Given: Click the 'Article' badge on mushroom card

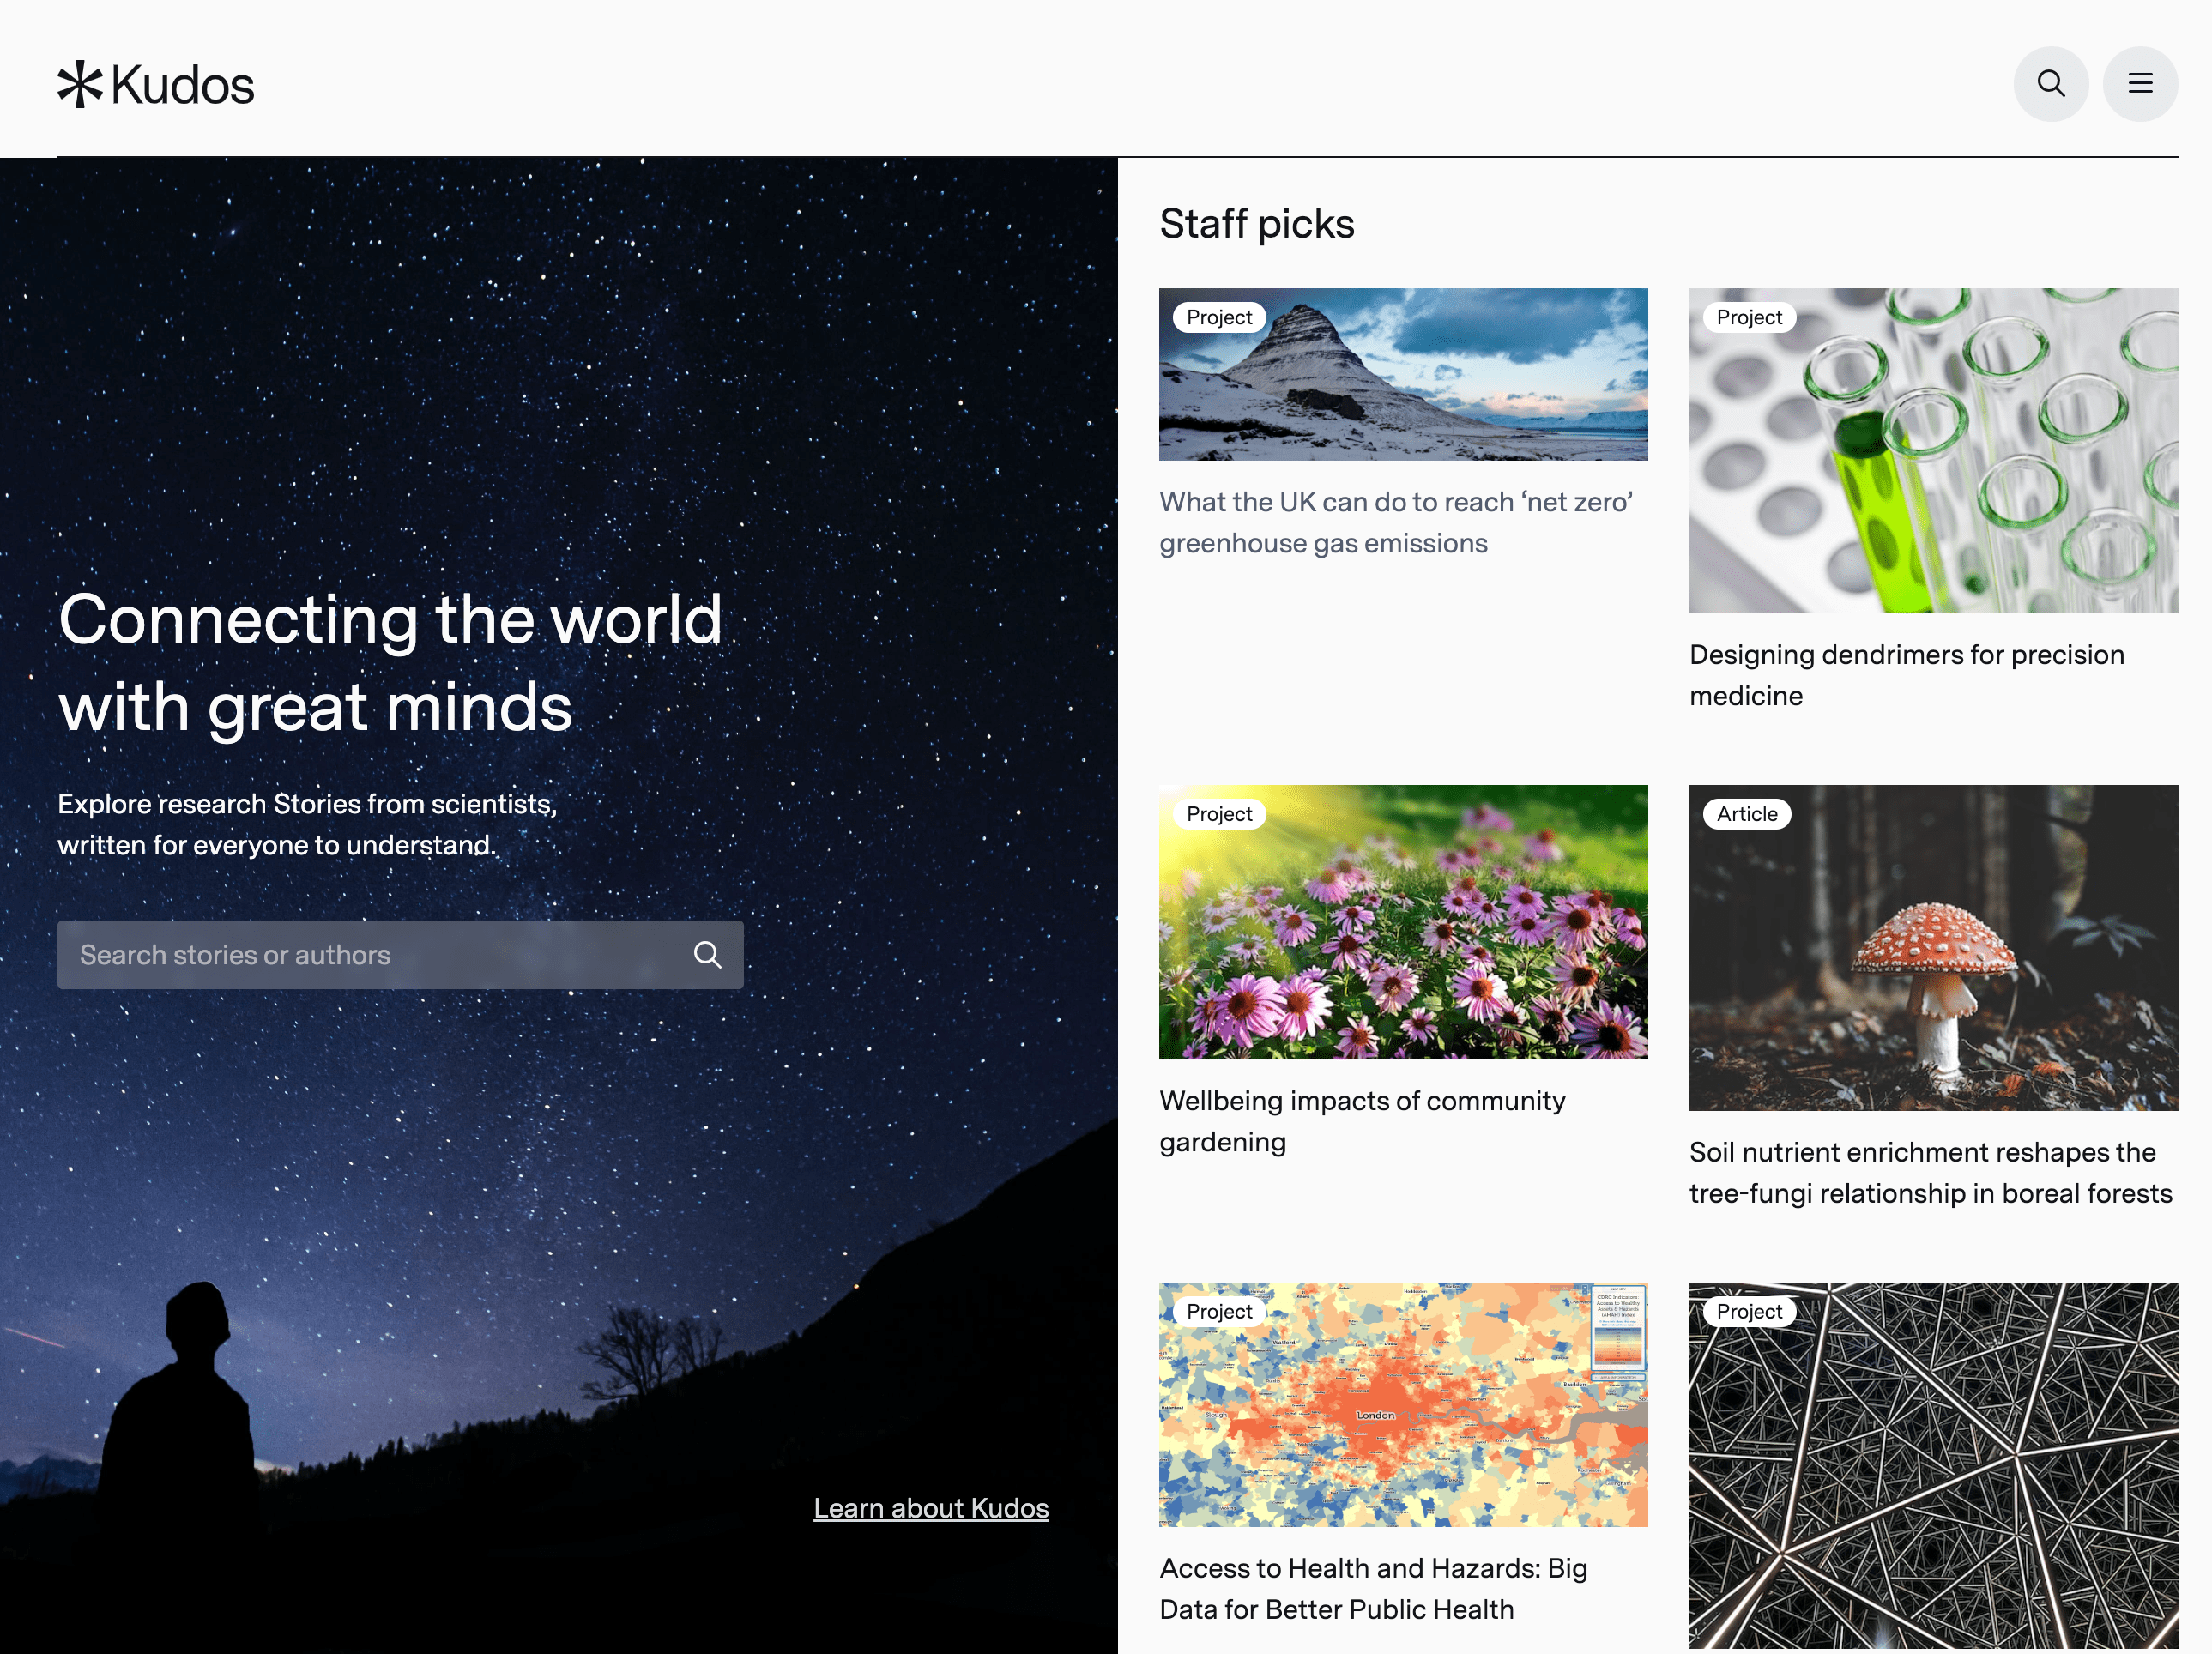Looking at the screenshot, I should 1746,814.
